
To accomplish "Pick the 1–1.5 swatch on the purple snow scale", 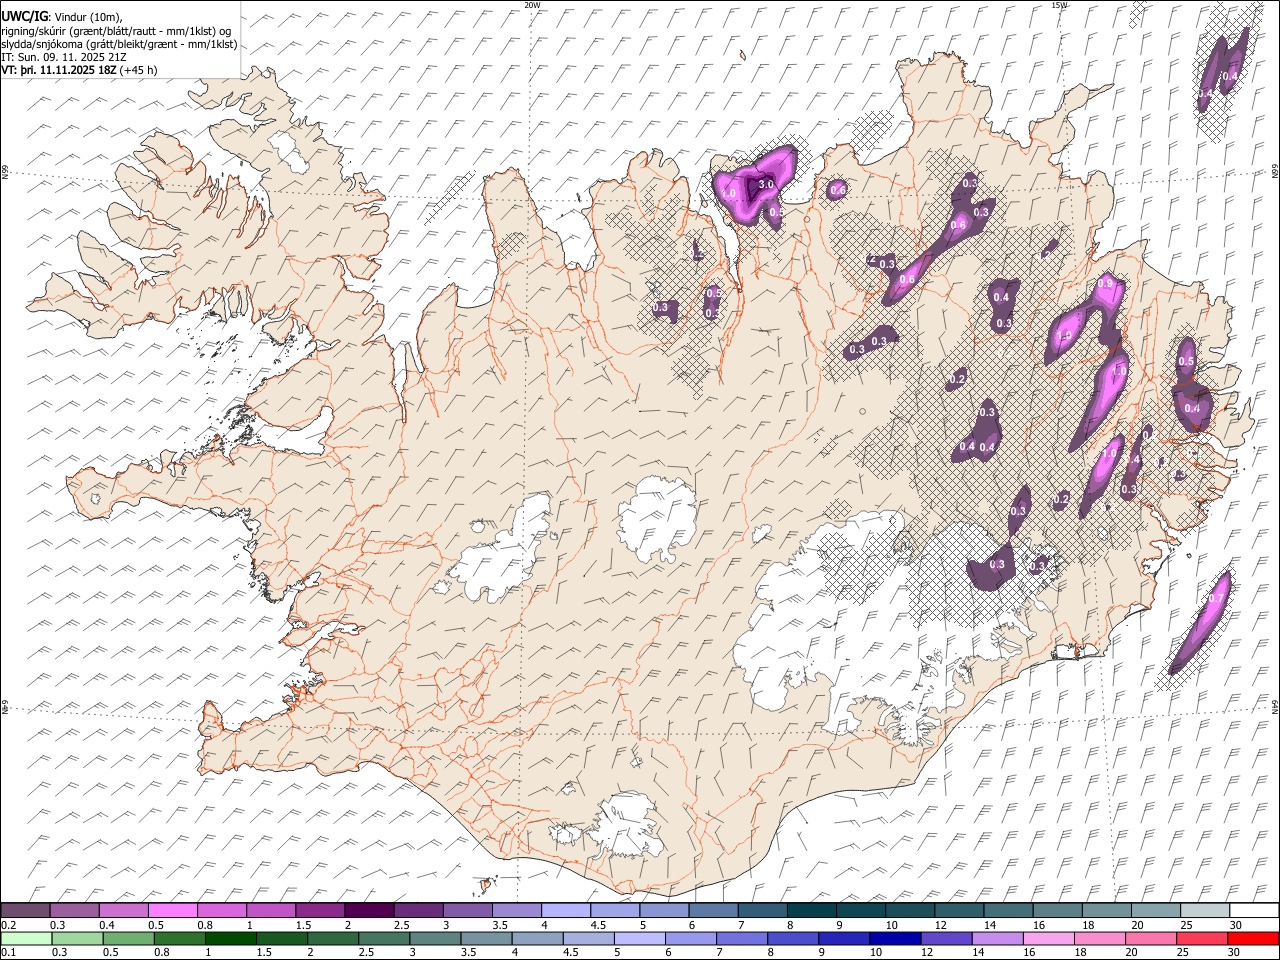I will [x=271, y=910].
